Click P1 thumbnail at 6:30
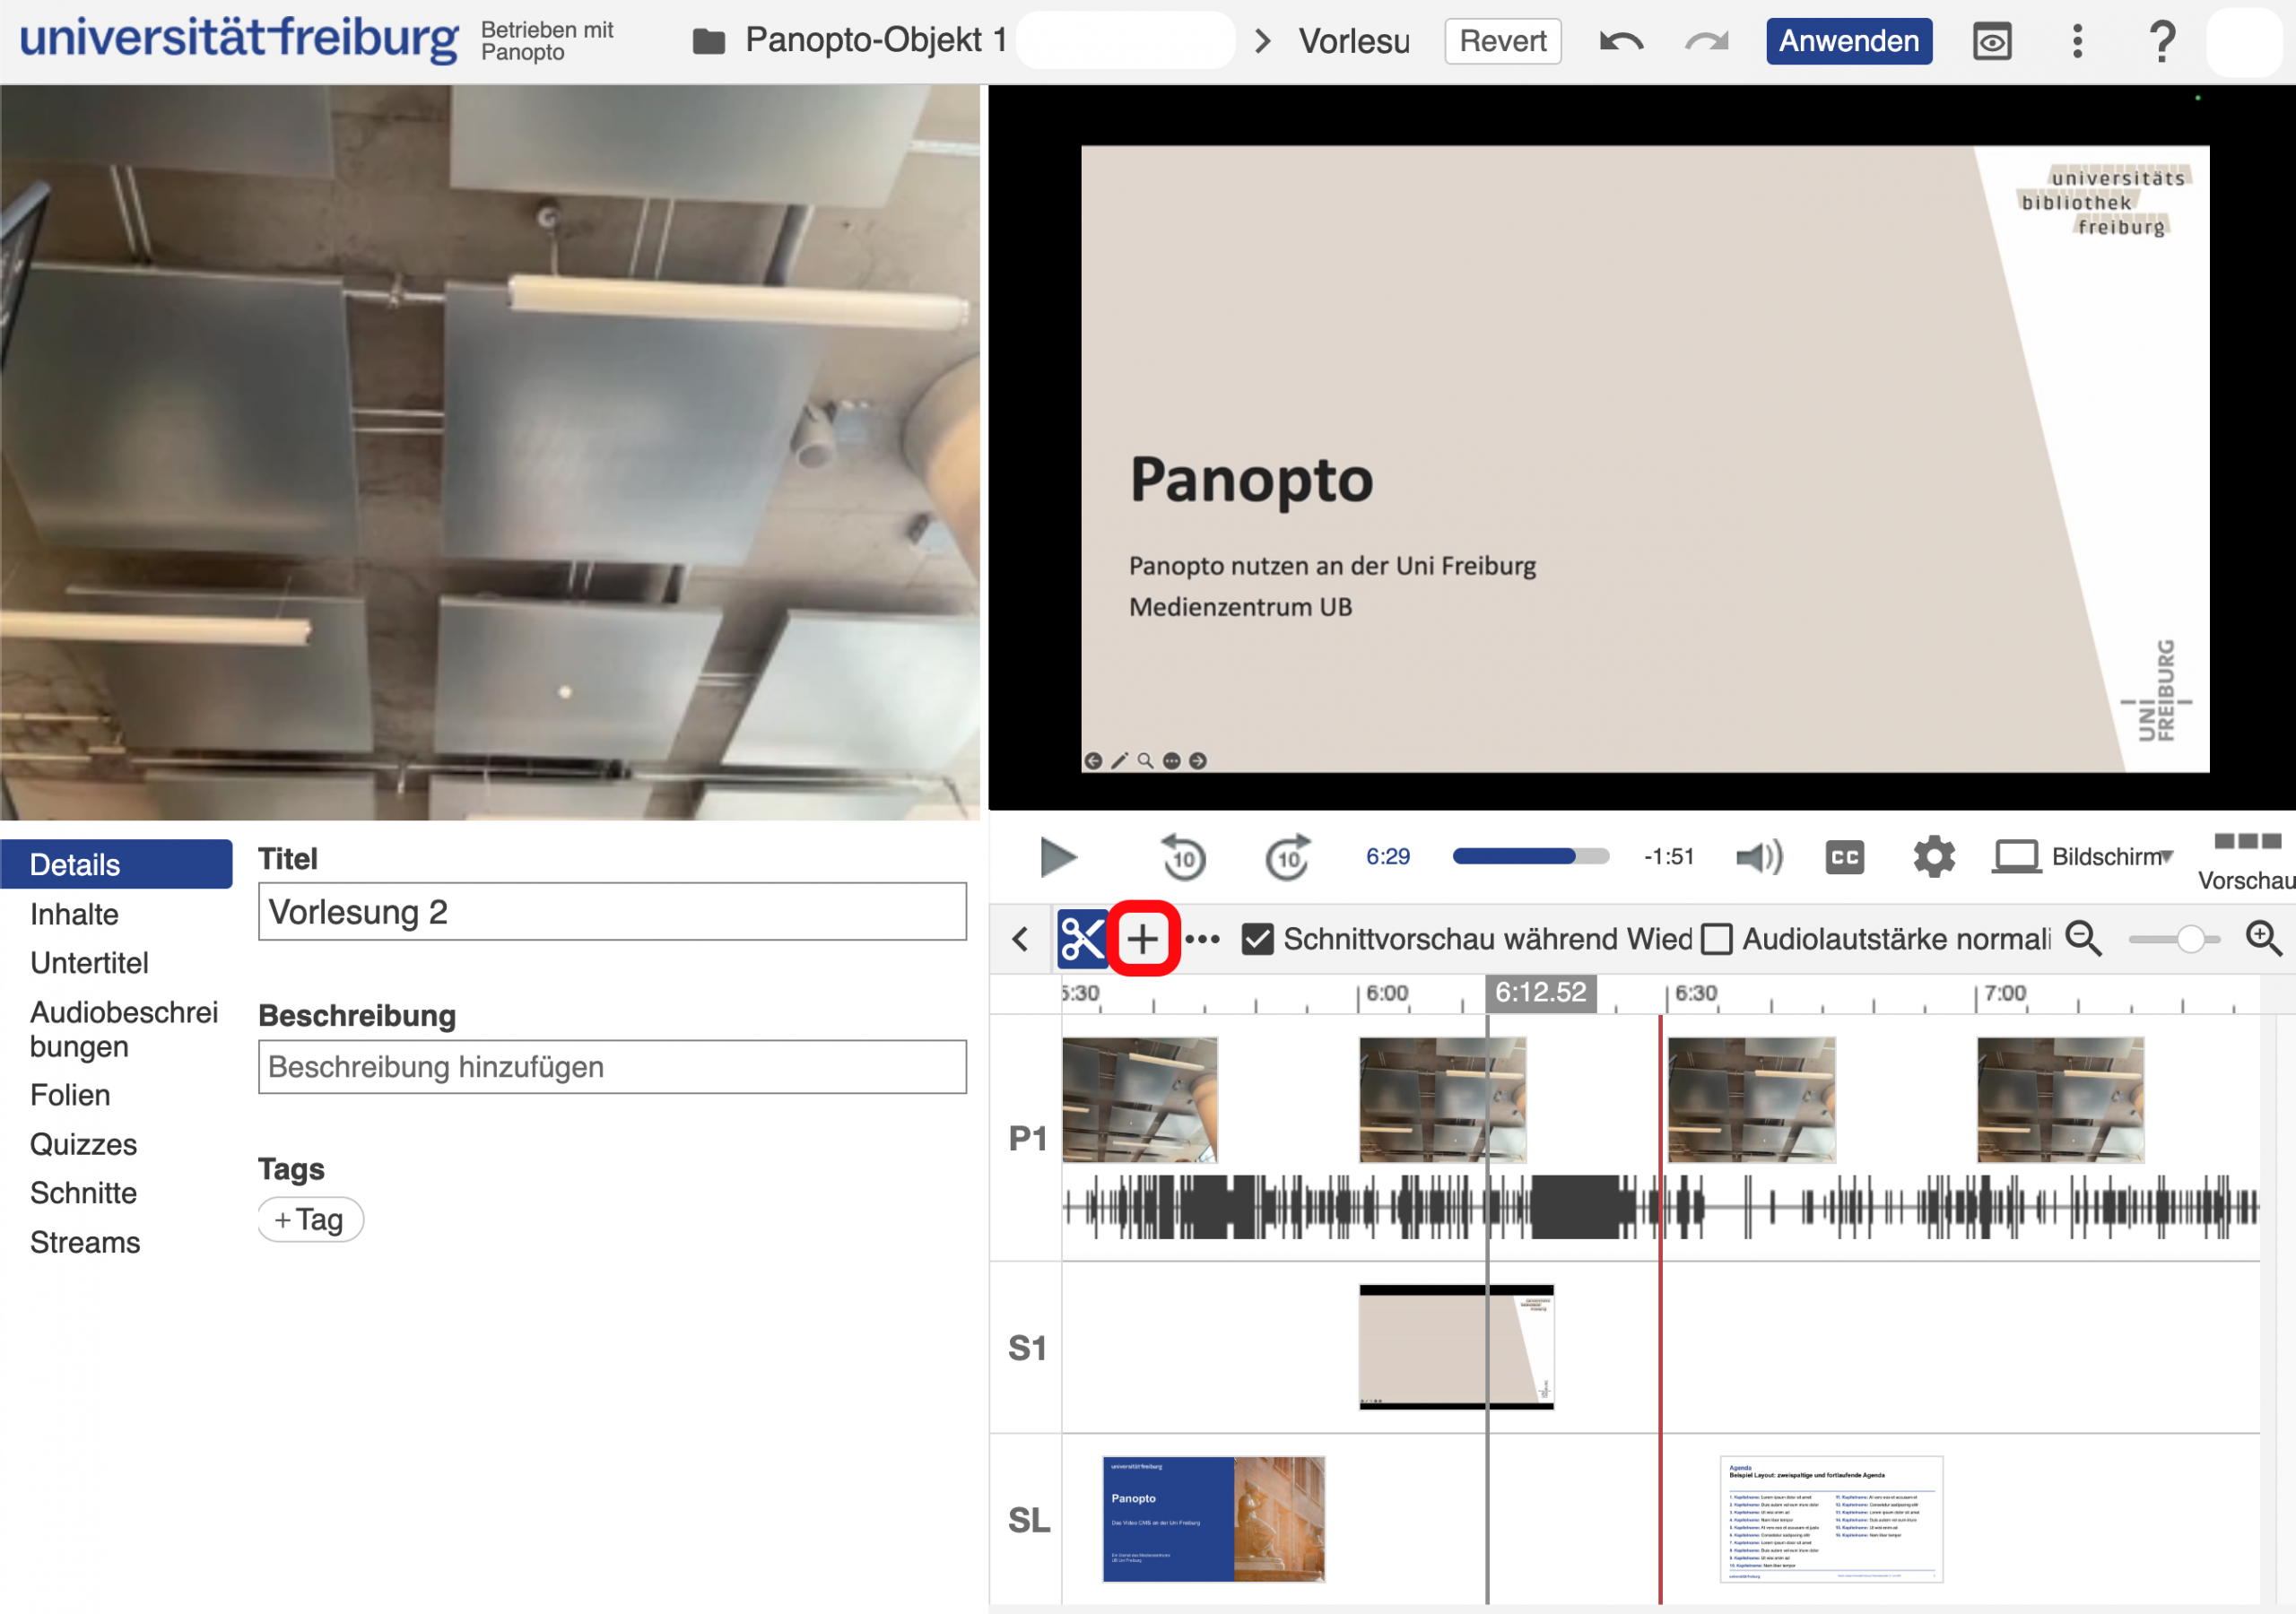Viewport: 2296px width, 1614px height. click(1751, 1100)
